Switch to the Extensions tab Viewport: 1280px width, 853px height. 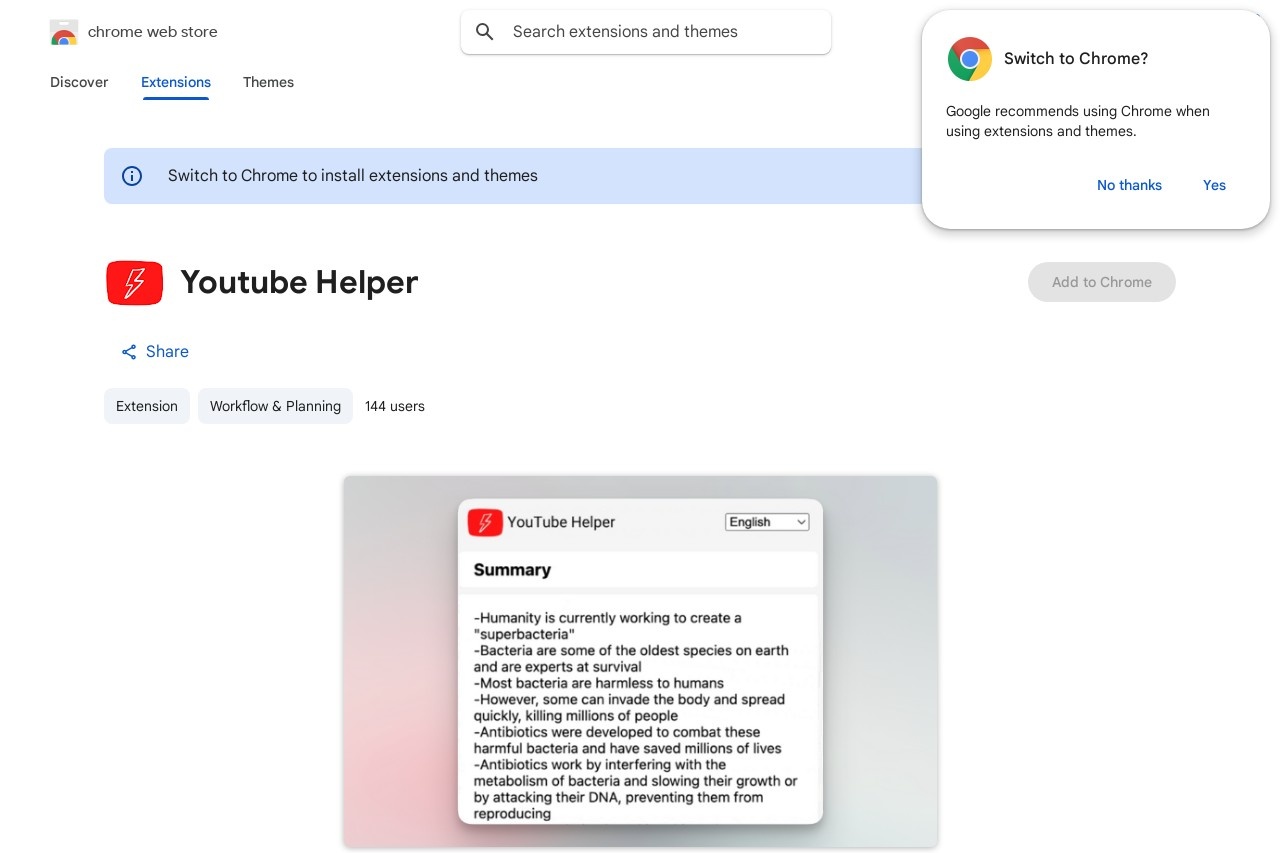point(176,82)
